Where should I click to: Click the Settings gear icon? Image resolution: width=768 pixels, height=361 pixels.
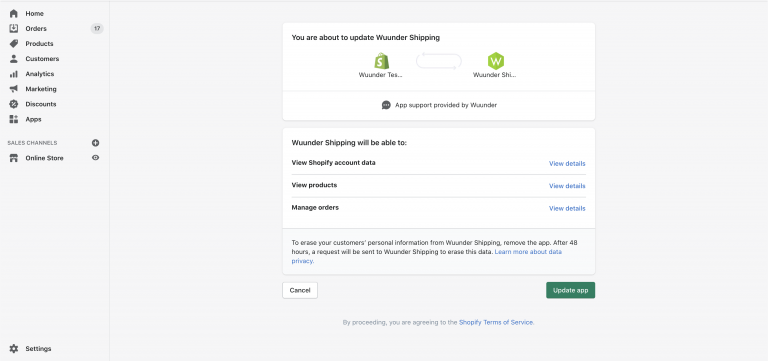coord(14,349)
